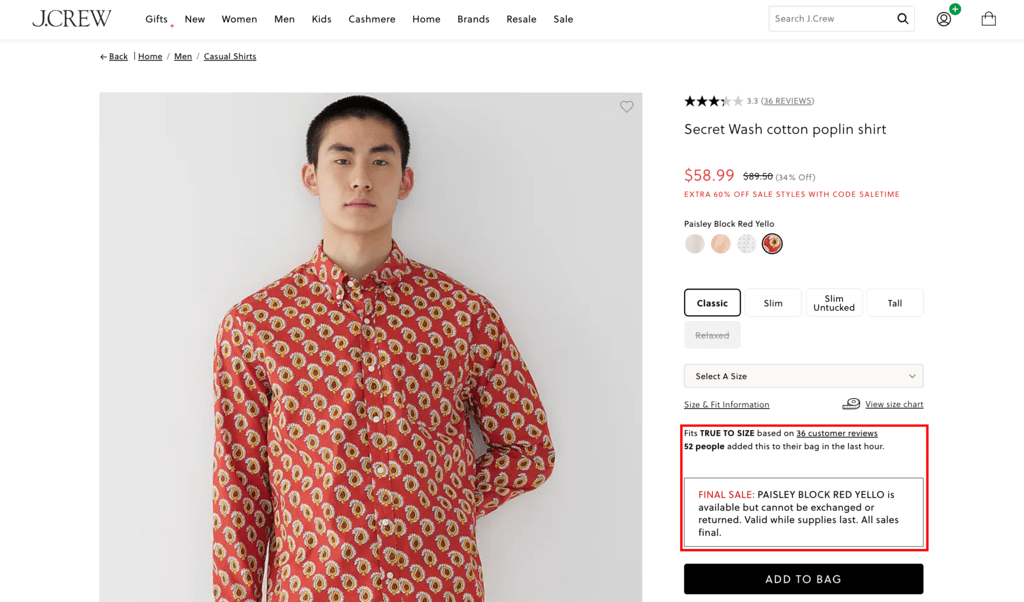Screen dimensions: 1024x602
Task: Click the J.CREW logo
Action: [71, 18]
